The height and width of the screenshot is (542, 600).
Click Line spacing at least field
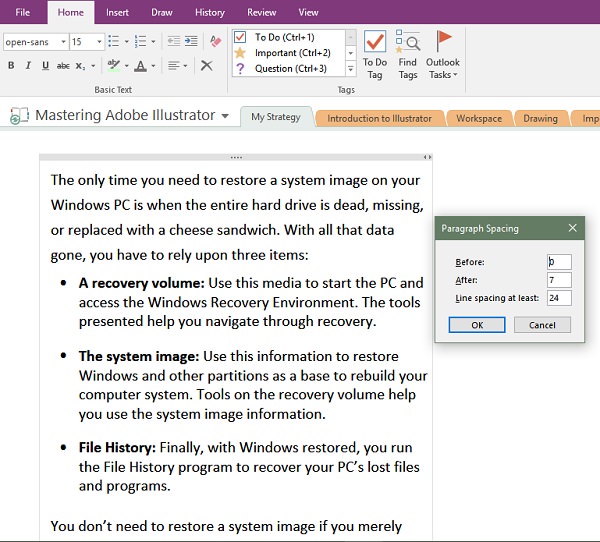(559, 298)
